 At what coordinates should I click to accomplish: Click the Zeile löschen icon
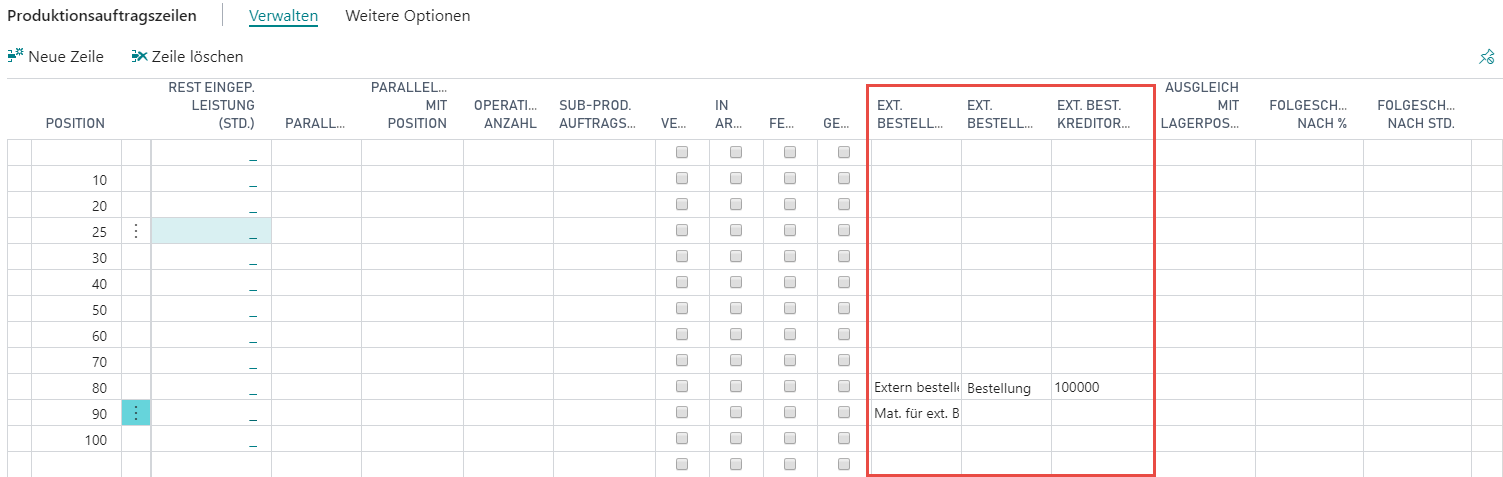coord(139,57)
